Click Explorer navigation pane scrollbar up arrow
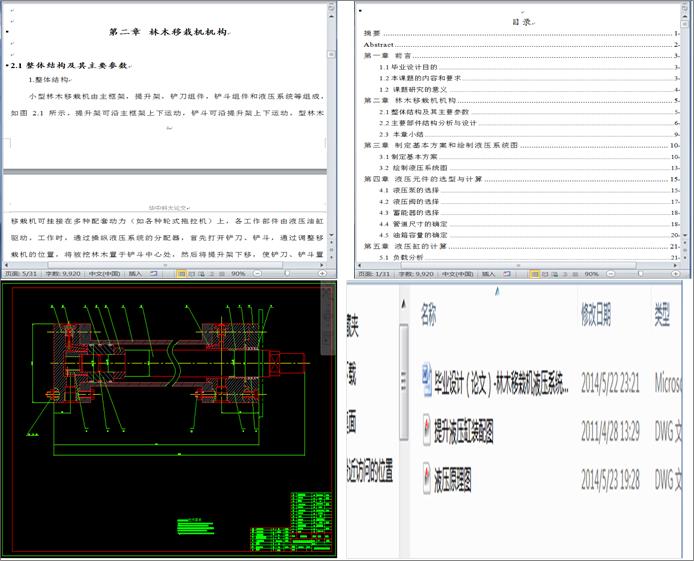The width and height of the screenshot is (694, 561). [403, 304]
